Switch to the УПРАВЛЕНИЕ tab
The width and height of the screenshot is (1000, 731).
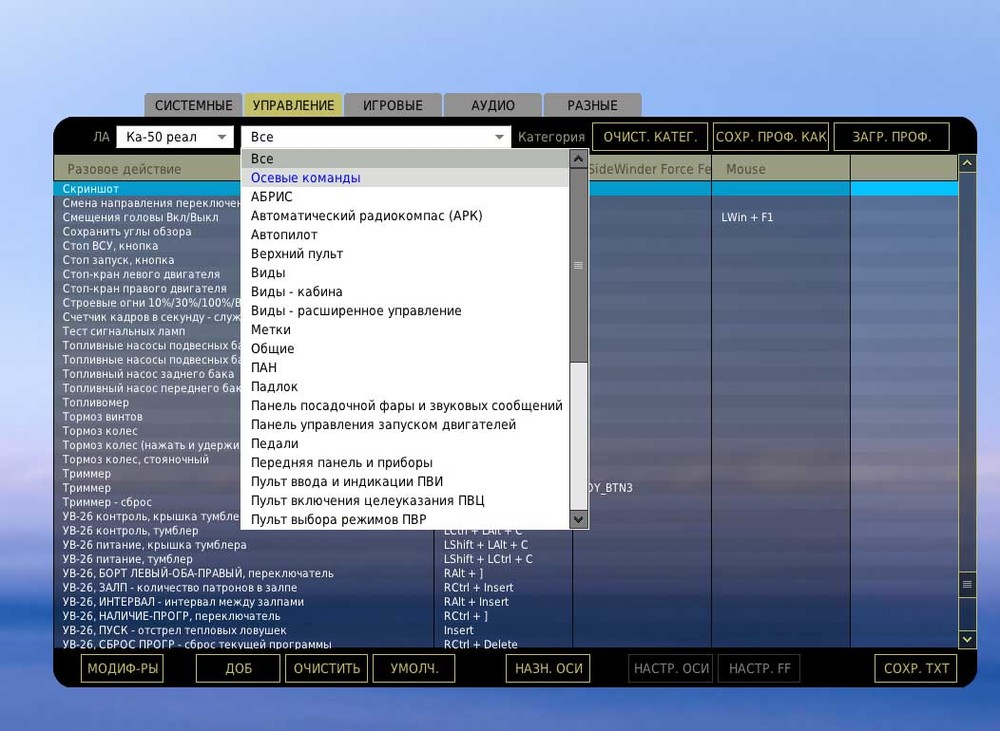[x=293, y=105]
